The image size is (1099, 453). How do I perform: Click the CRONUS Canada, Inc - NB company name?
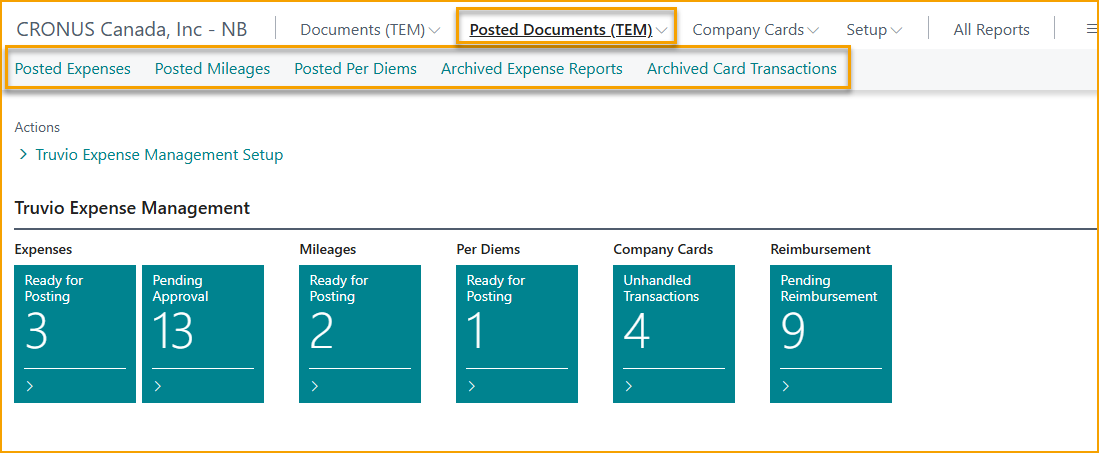coord(132,29)
